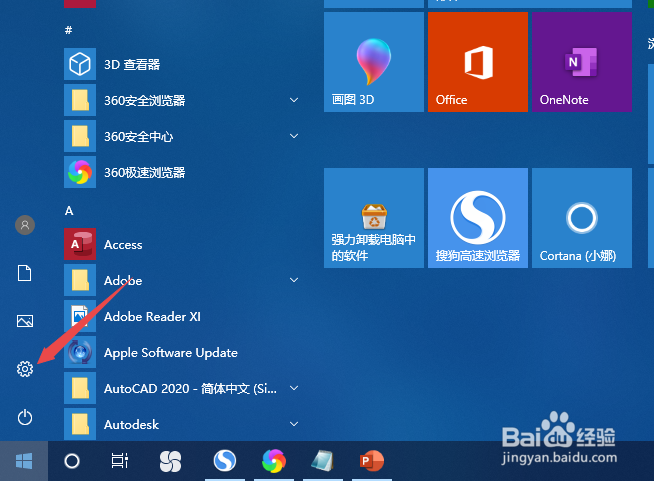Click the Access label text
This screenshot has width=654, height=481.
[123, 245]
